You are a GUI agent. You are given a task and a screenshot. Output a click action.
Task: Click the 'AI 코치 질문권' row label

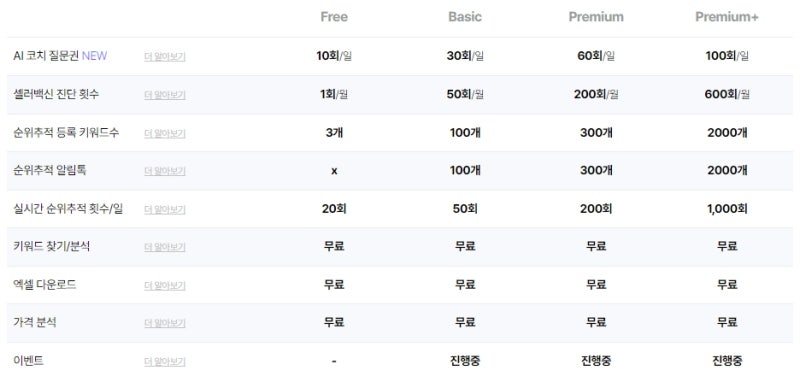click(46, 56)
